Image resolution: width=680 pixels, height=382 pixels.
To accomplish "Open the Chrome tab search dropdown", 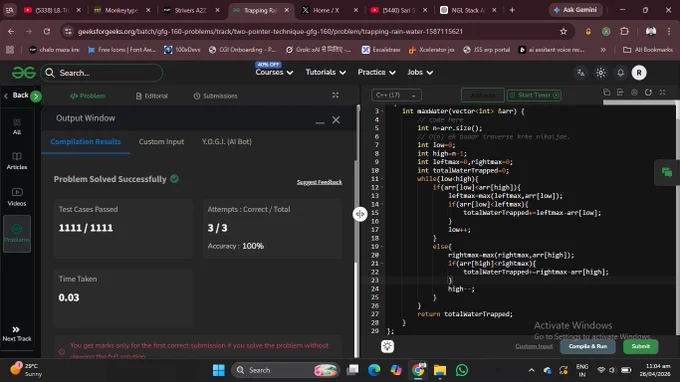I will pos(10,10).
